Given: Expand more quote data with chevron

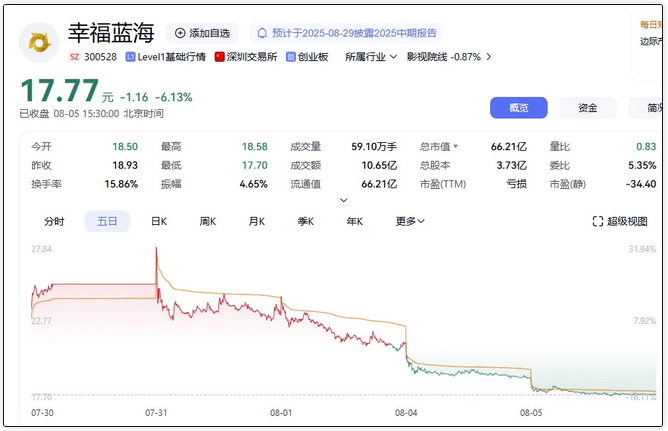Looking at the screenshot, I should click(344, 200).
